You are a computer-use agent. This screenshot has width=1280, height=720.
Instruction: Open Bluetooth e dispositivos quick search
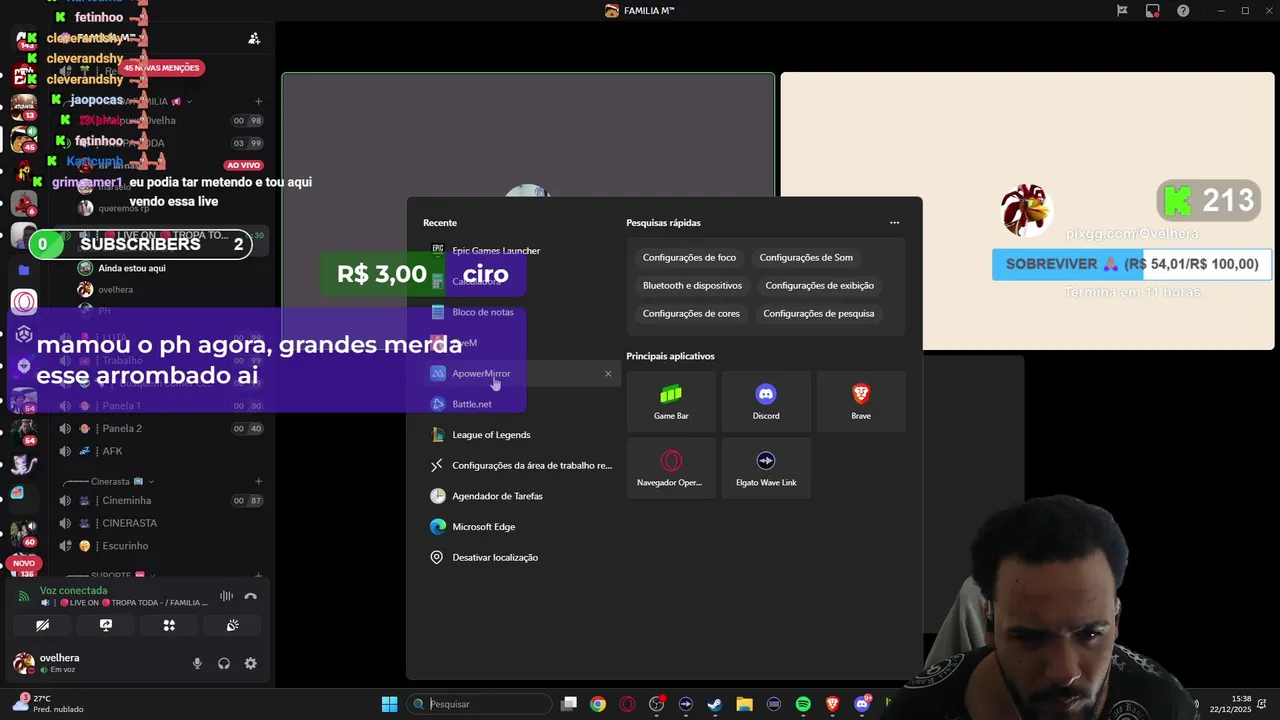tap(692, 285)
